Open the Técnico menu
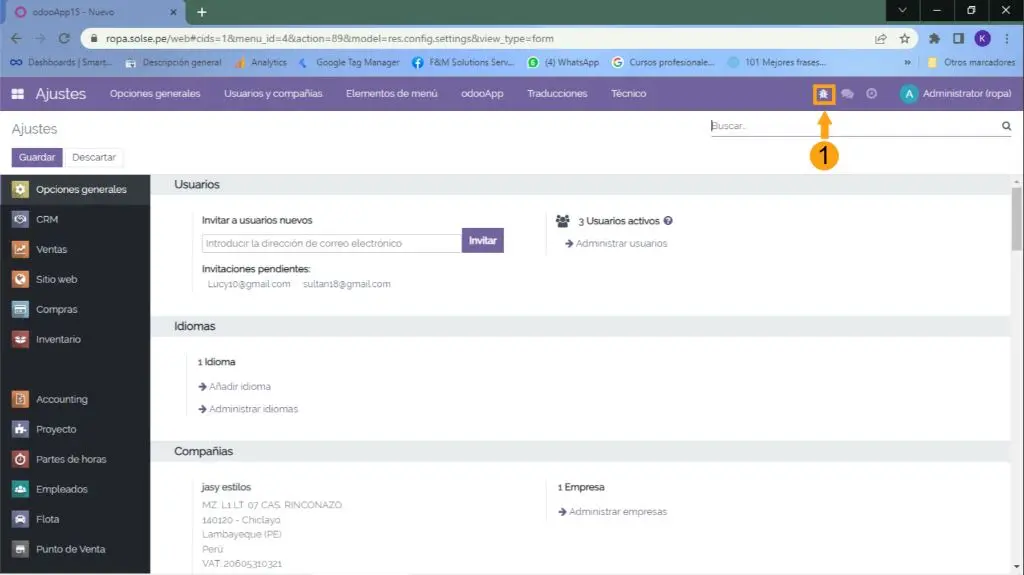Screen dimensions: 1024x575 pyautogui.click(x=628, y=94)
